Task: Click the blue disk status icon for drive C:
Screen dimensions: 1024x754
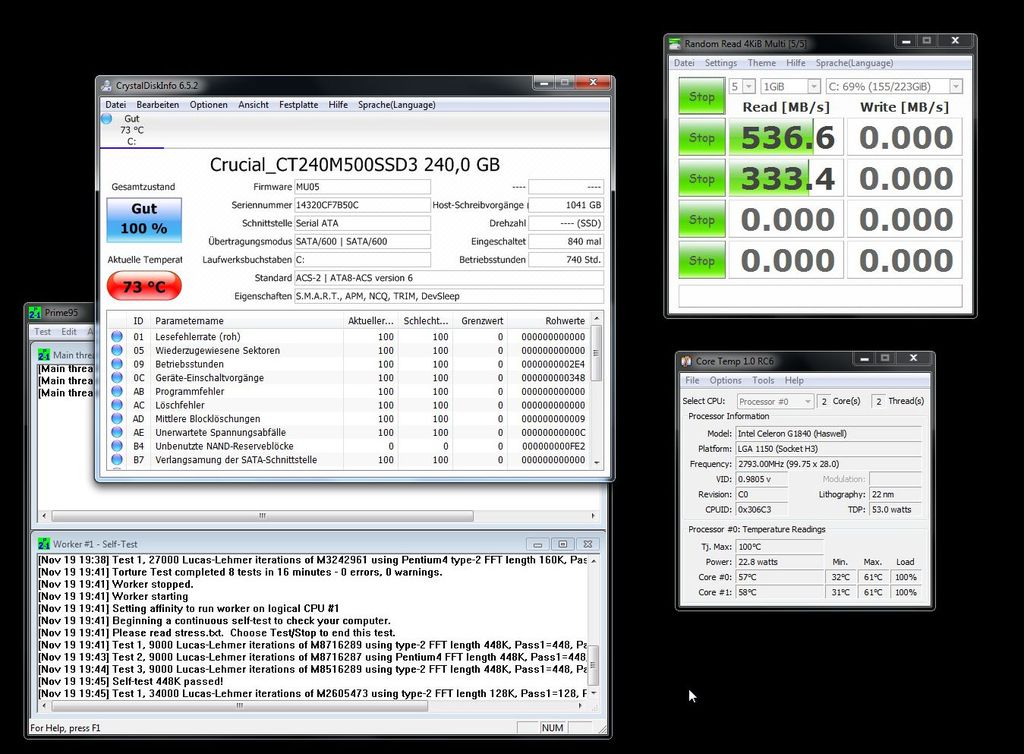Action: (x=106, y=119)
